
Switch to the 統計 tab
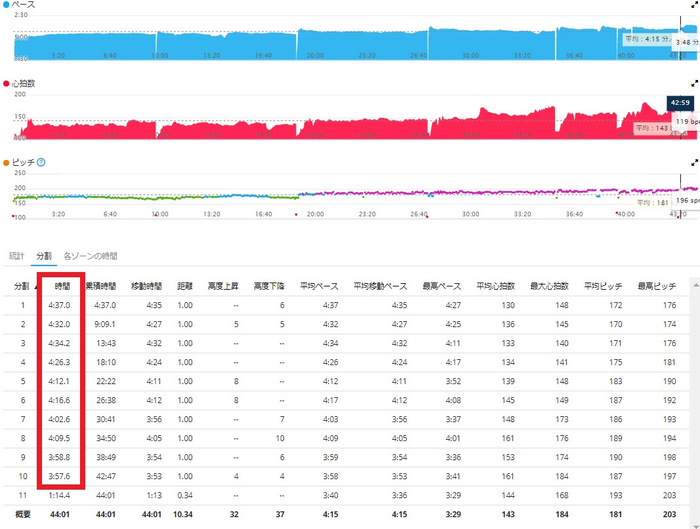click(17, 256)
